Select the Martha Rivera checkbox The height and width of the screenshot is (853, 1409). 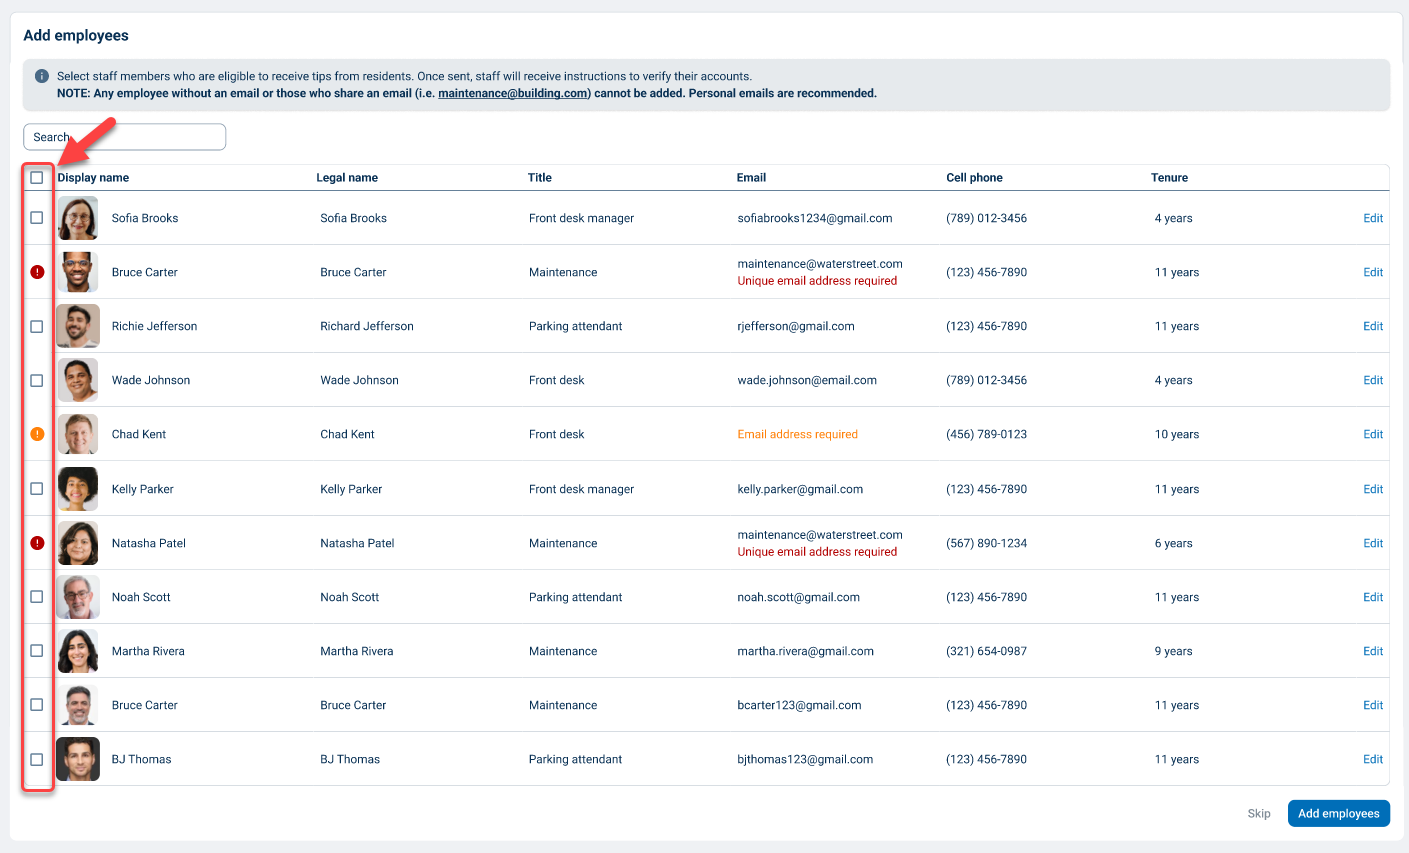pyautogui.click(x=37, y=651)
